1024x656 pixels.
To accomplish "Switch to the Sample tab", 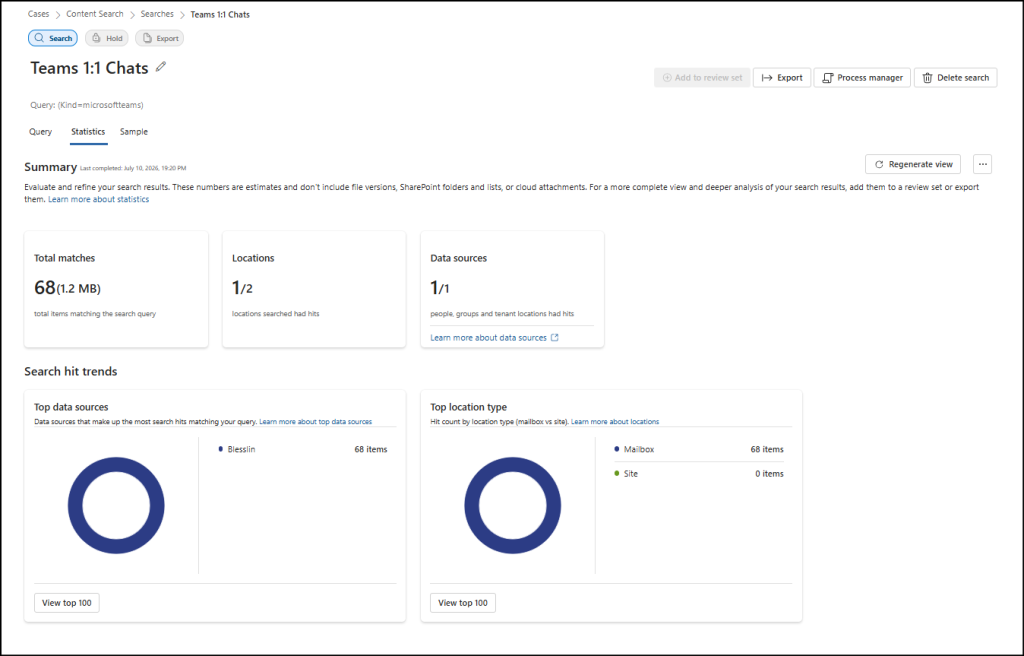I will 134,132.
